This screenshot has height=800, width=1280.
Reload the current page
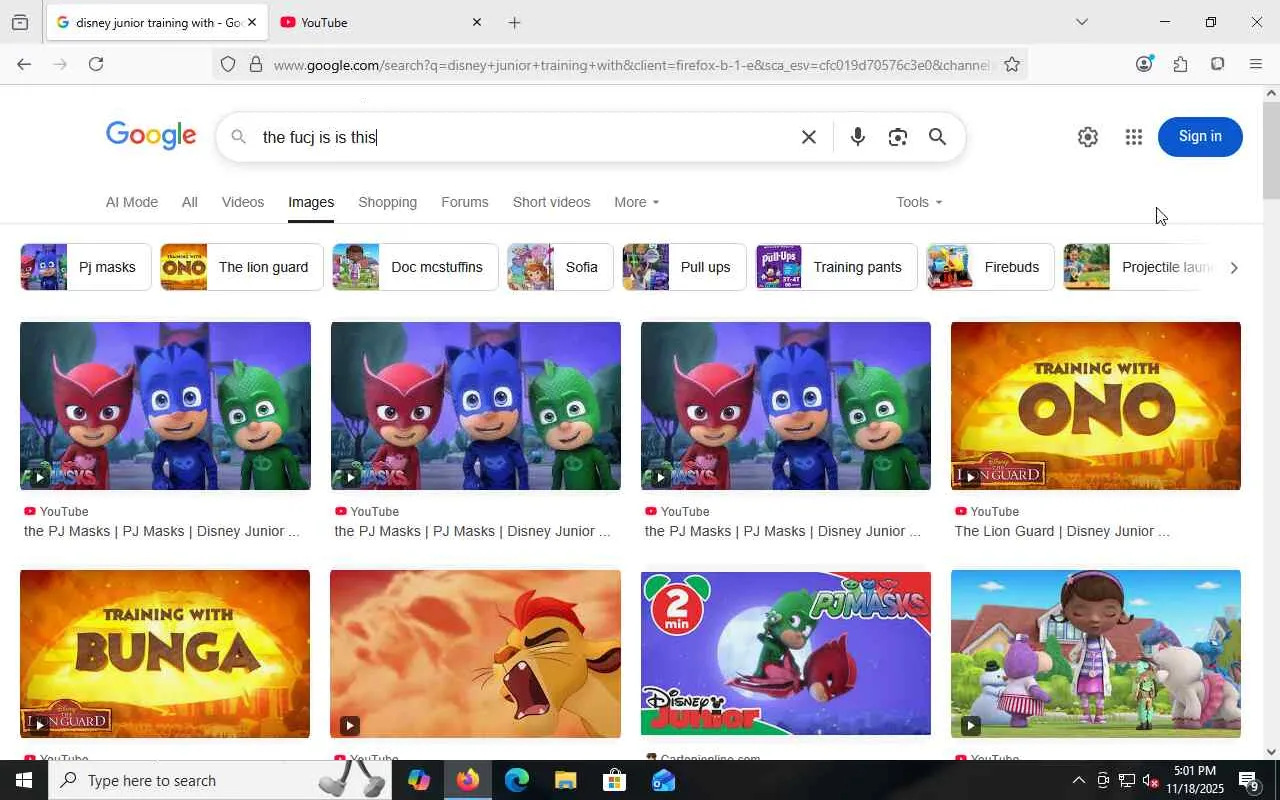pos(96,64)
